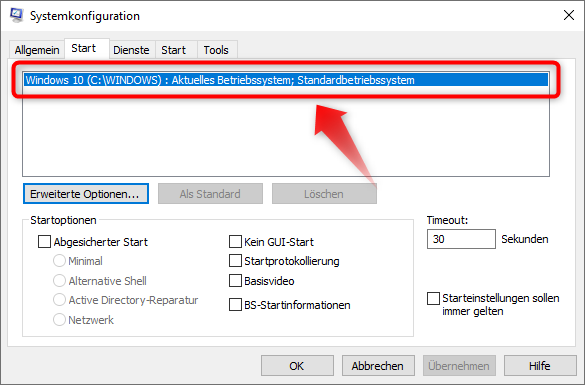Check Starteinstellungen sollen immer gelten
The height and width of the screenshot is (385, 585).
click(x=433, y=298)
